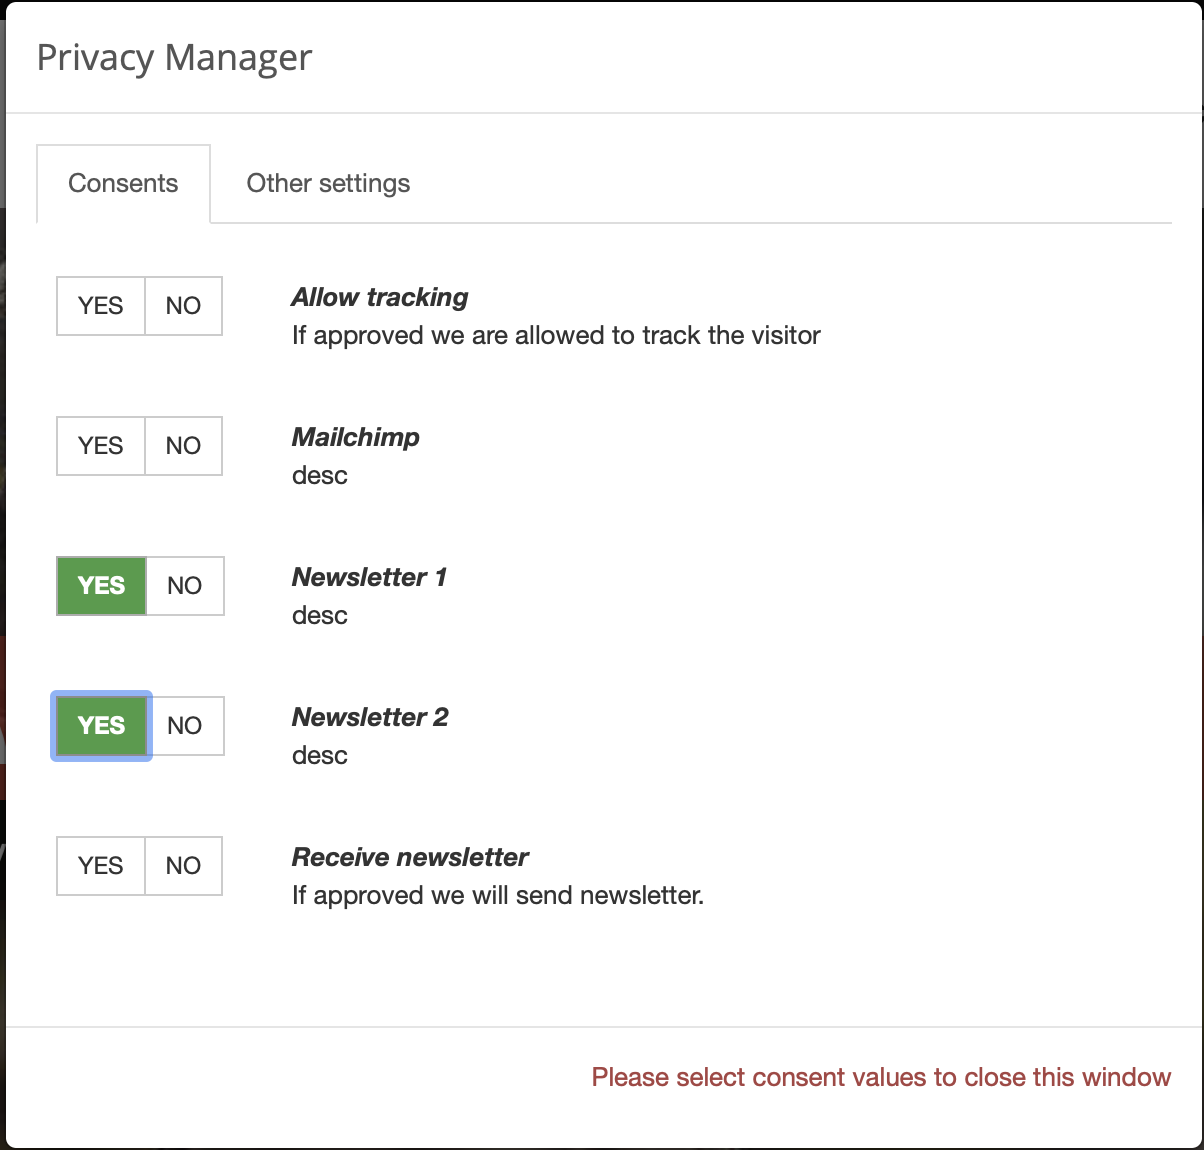Click the Allow tracking title
The height and width of the screenshot is (1150, 1204).
pyautogui.click(x=380, y=298)
